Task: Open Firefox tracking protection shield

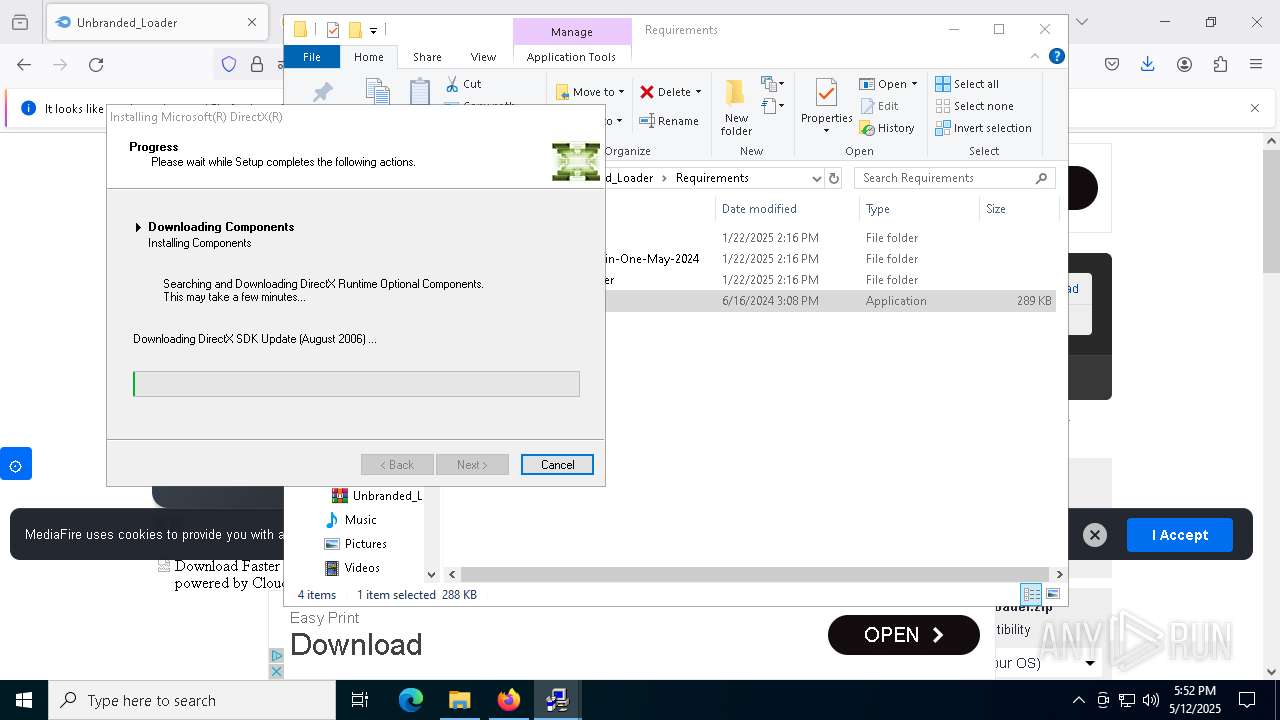Action: point(229,65)
